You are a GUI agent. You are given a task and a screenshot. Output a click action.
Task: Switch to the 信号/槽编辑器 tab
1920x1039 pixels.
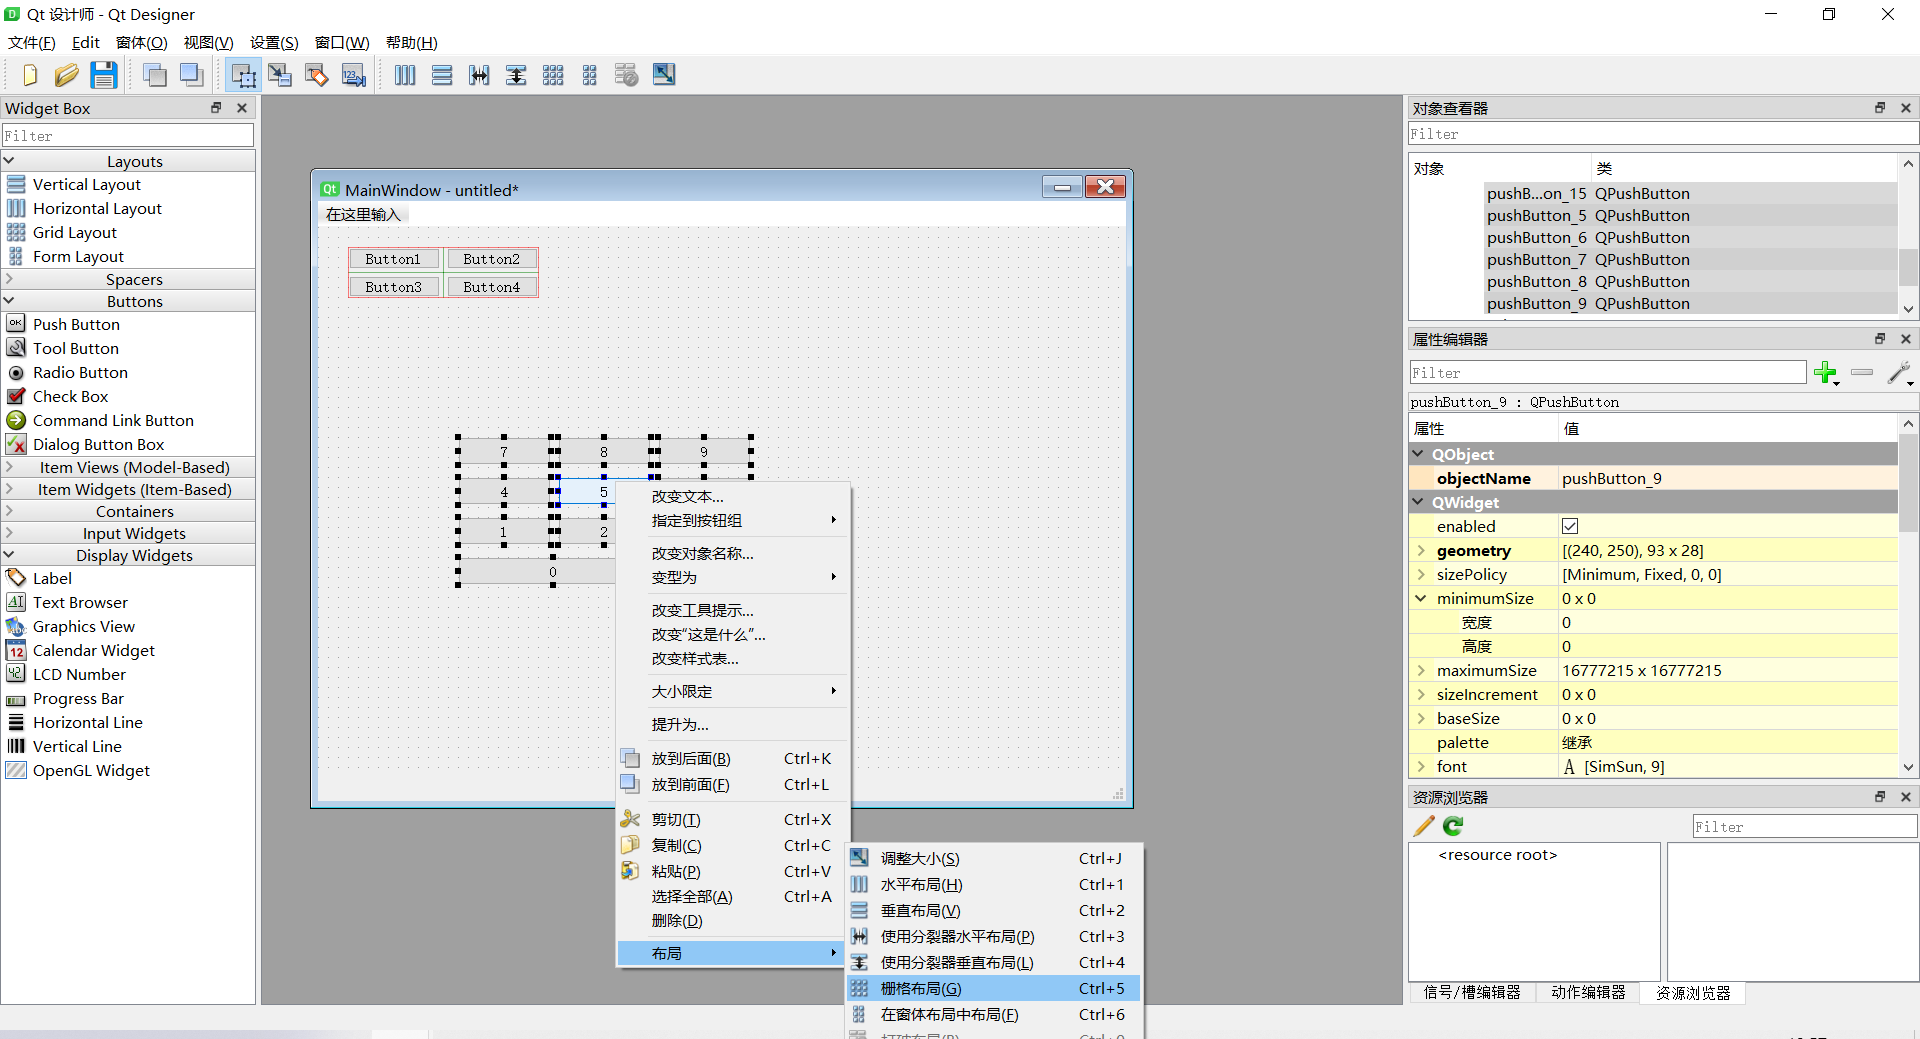click(1471, 992)
